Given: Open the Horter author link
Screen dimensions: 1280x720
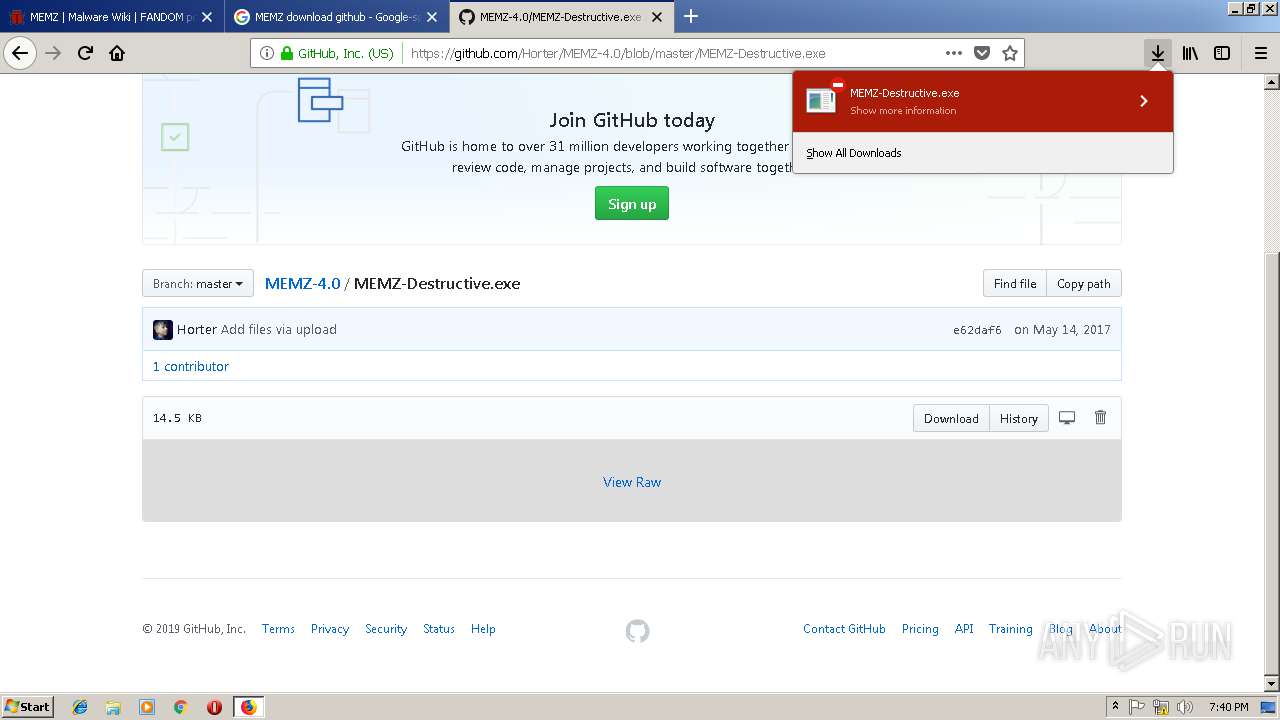Looking at the screenshot, I should tap(197, 330).
